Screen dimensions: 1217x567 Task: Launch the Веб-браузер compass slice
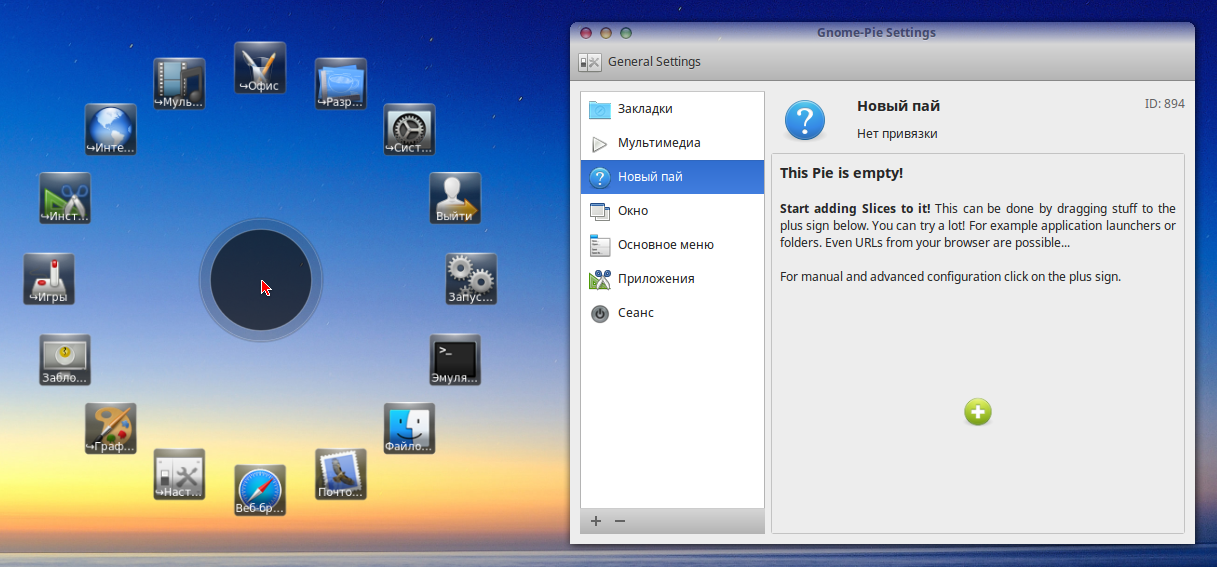click(x=260, y=490)
